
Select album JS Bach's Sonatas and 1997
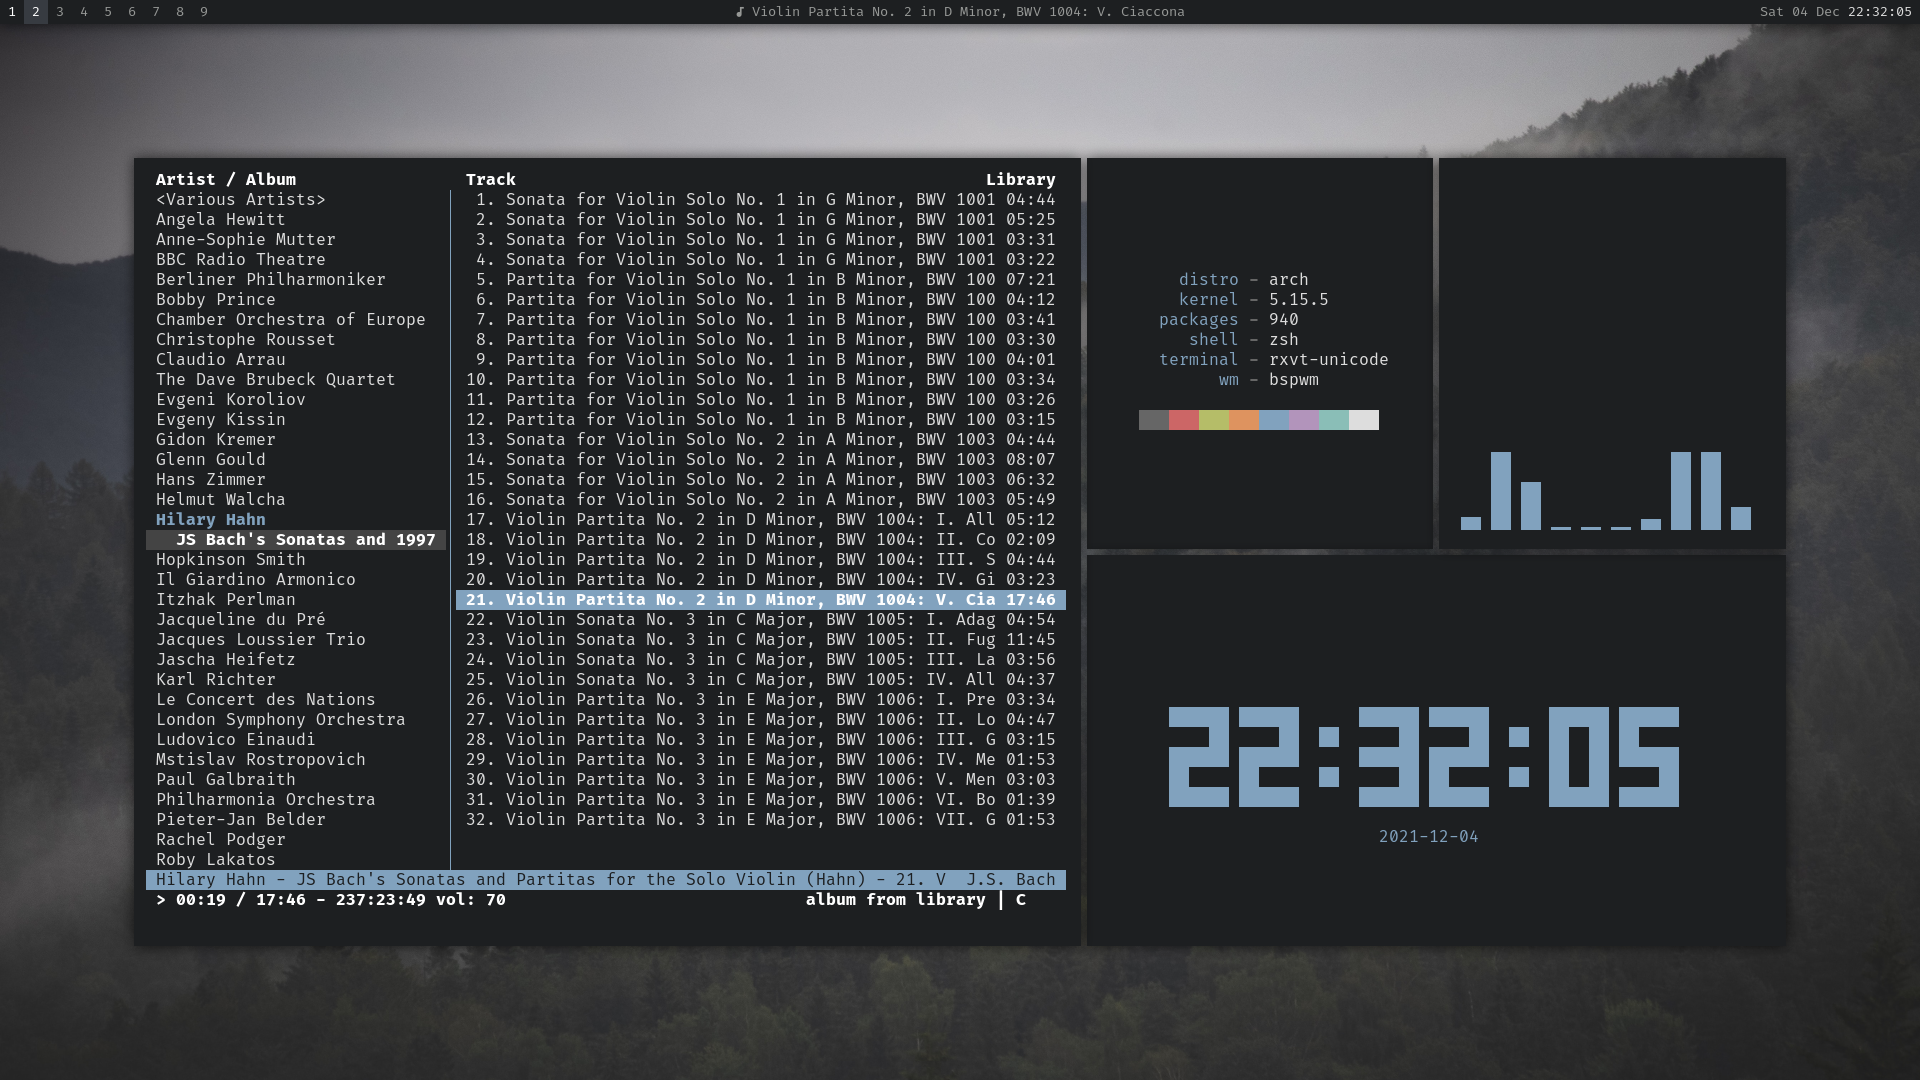(305, 540)
